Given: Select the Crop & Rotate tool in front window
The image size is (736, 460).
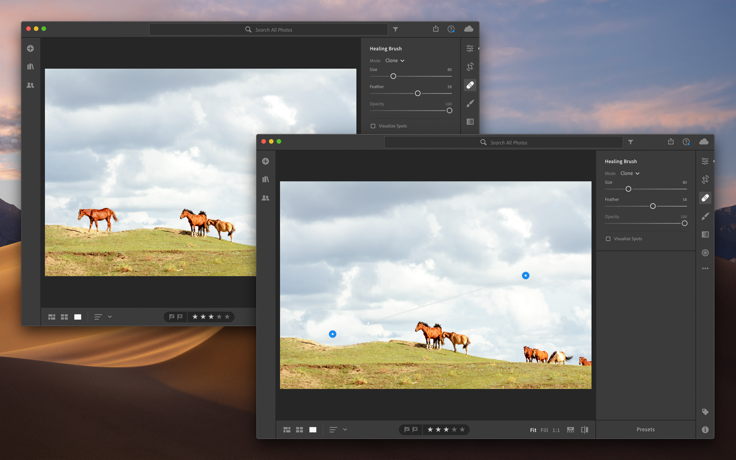Looking at the screenshot, I should pyautogui.click(x=705, y=179).
